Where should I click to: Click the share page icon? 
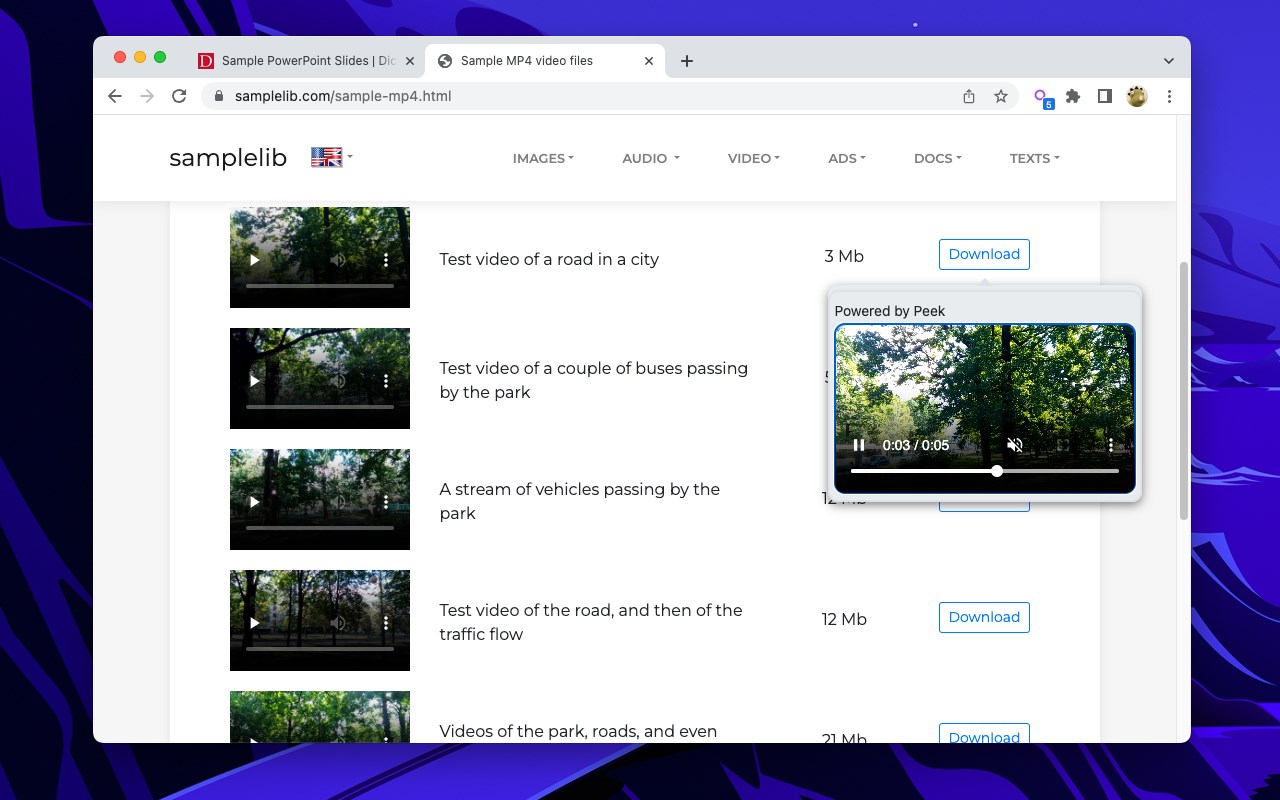point(968,96)
